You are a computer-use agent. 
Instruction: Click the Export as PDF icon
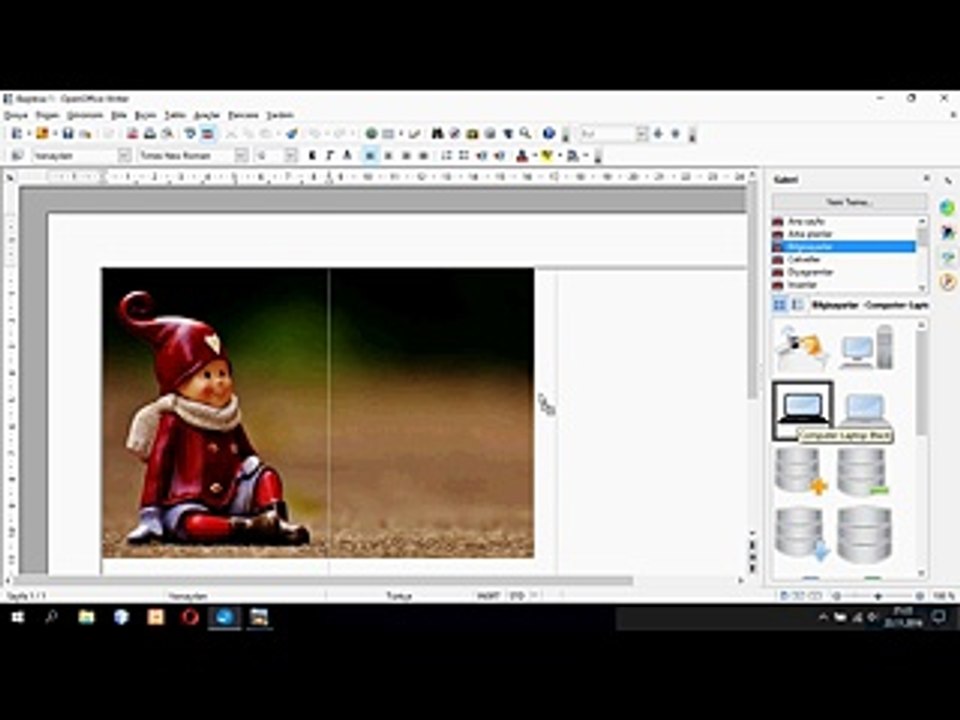[132, 133]
